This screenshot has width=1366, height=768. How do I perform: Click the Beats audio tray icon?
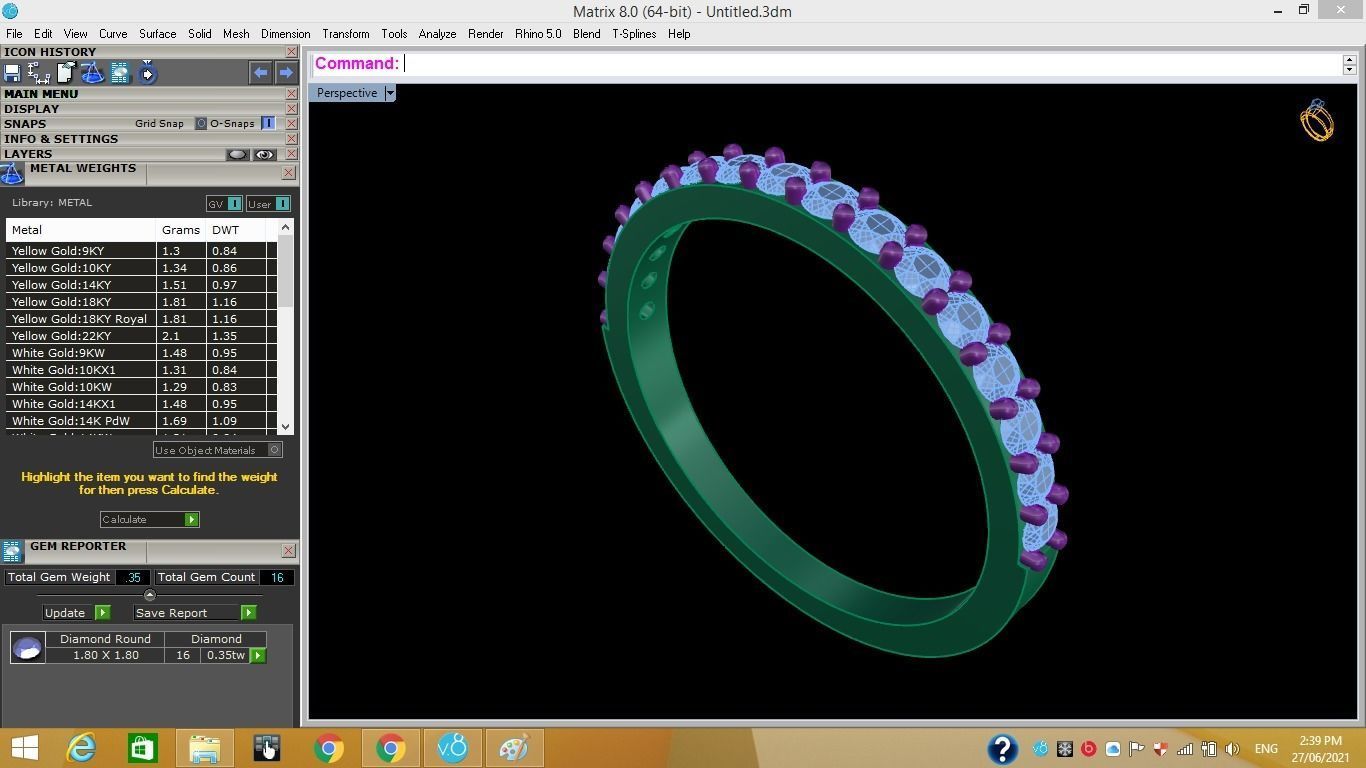[x=1089, y=748]
